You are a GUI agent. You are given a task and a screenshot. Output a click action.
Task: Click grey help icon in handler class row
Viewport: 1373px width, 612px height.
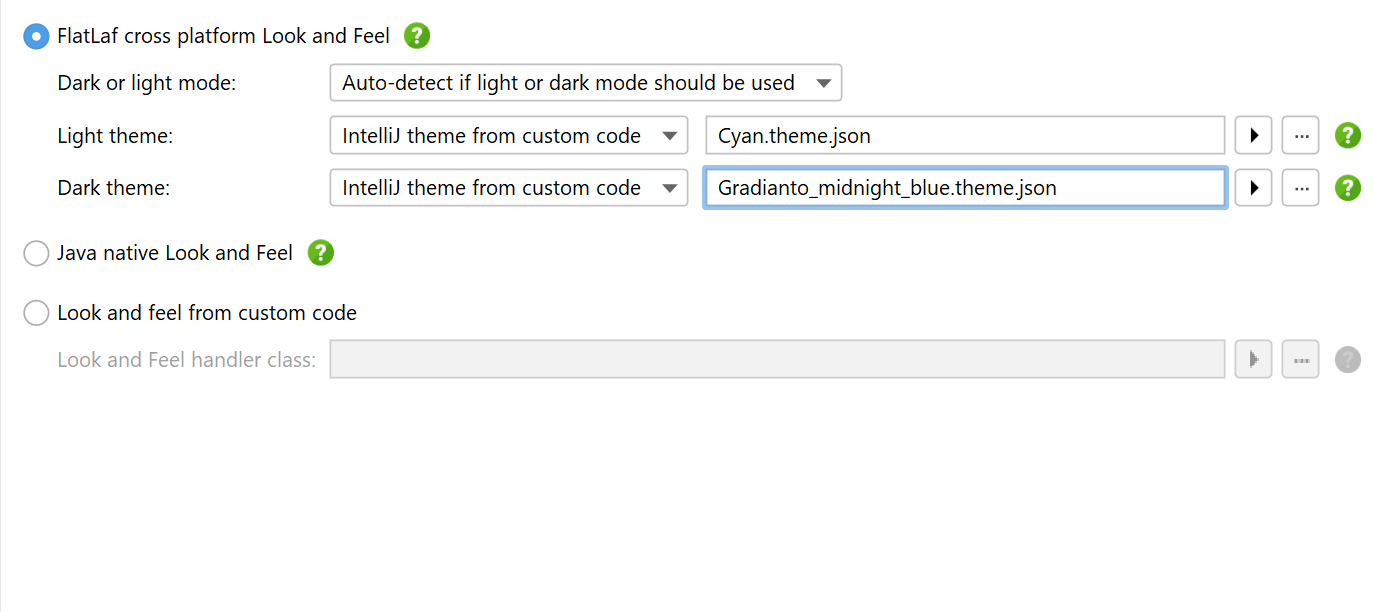[x=1348, y=359]
